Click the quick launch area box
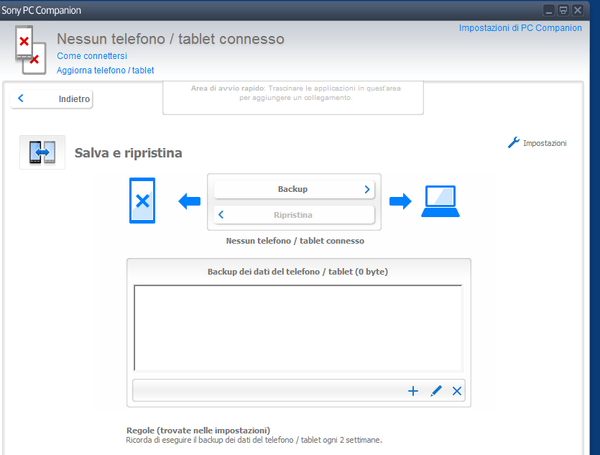This screenshot has height=455, width=600. tap(293, 97)
